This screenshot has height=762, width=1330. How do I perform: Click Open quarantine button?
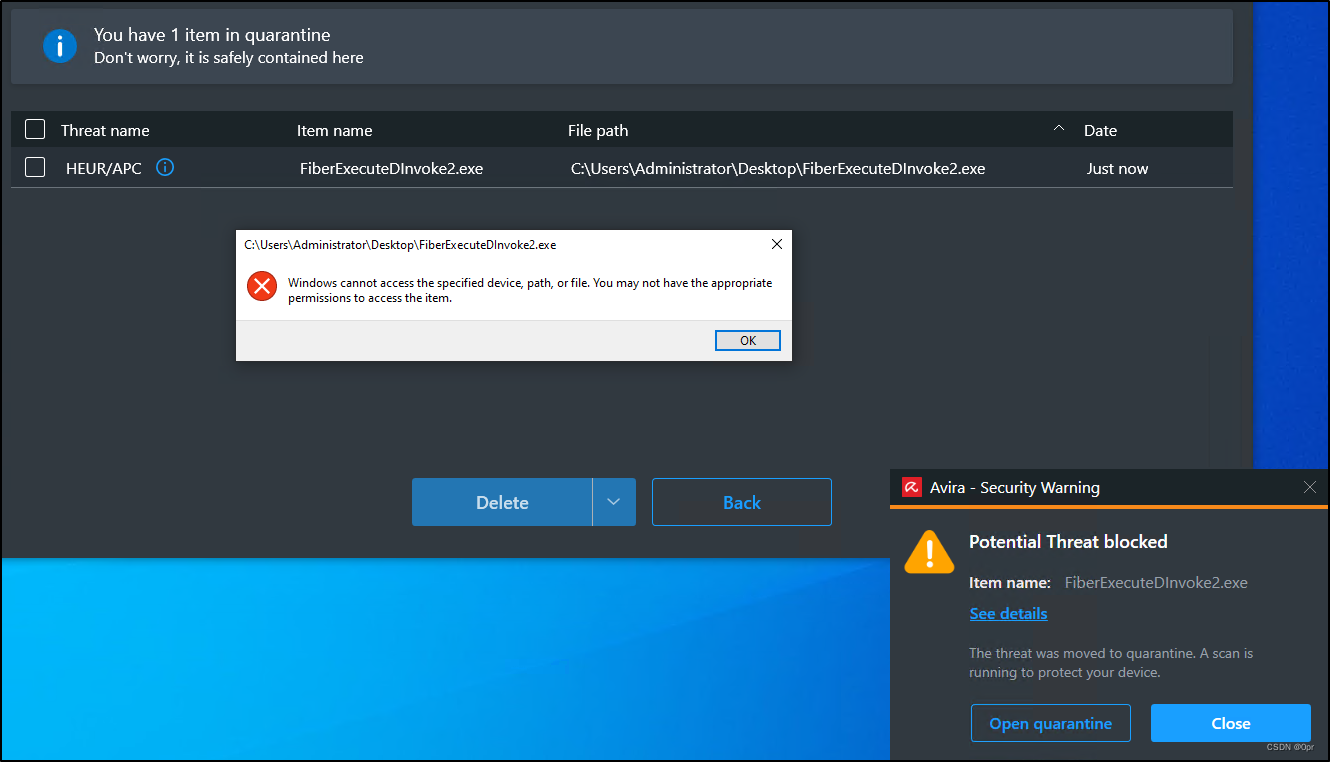[x=1051, y=723]
